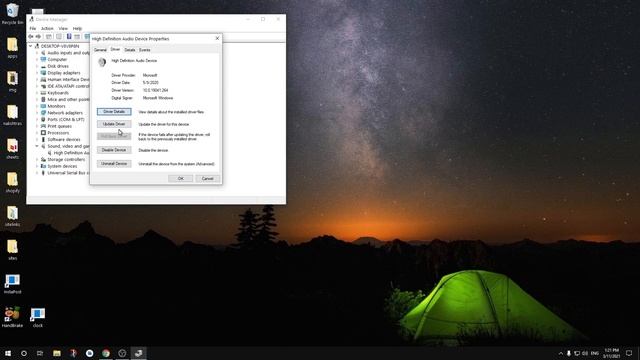Image resolution: width=640 pixels, height=360 pixels.
Task: Select Mice and other pointing devices item
Action: click(x=68, y=100)
